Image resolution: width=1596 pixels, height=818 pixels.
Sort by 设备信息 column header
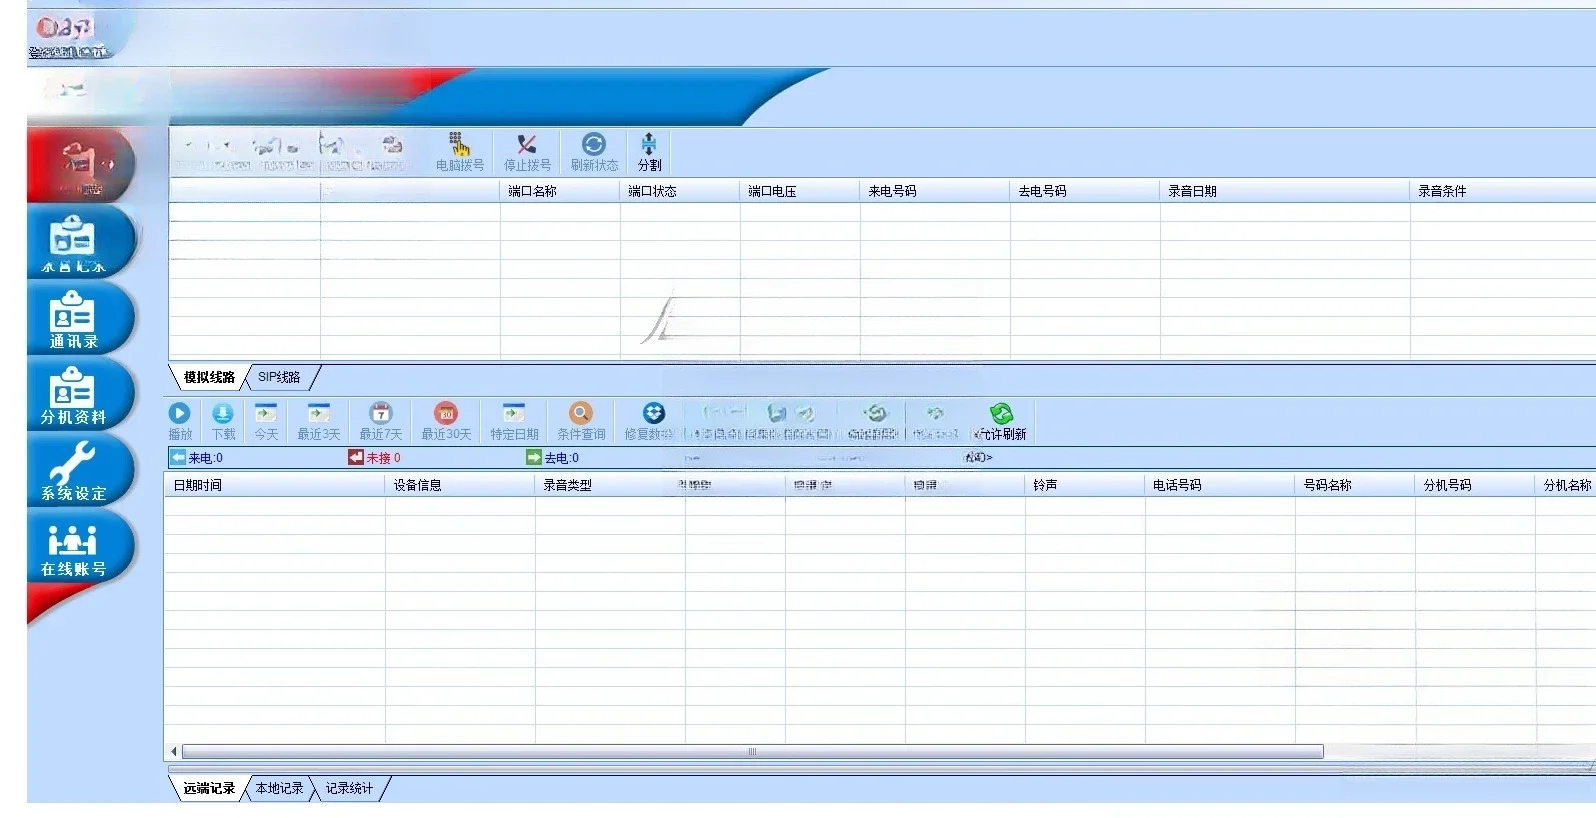click(x=460, y=485)
